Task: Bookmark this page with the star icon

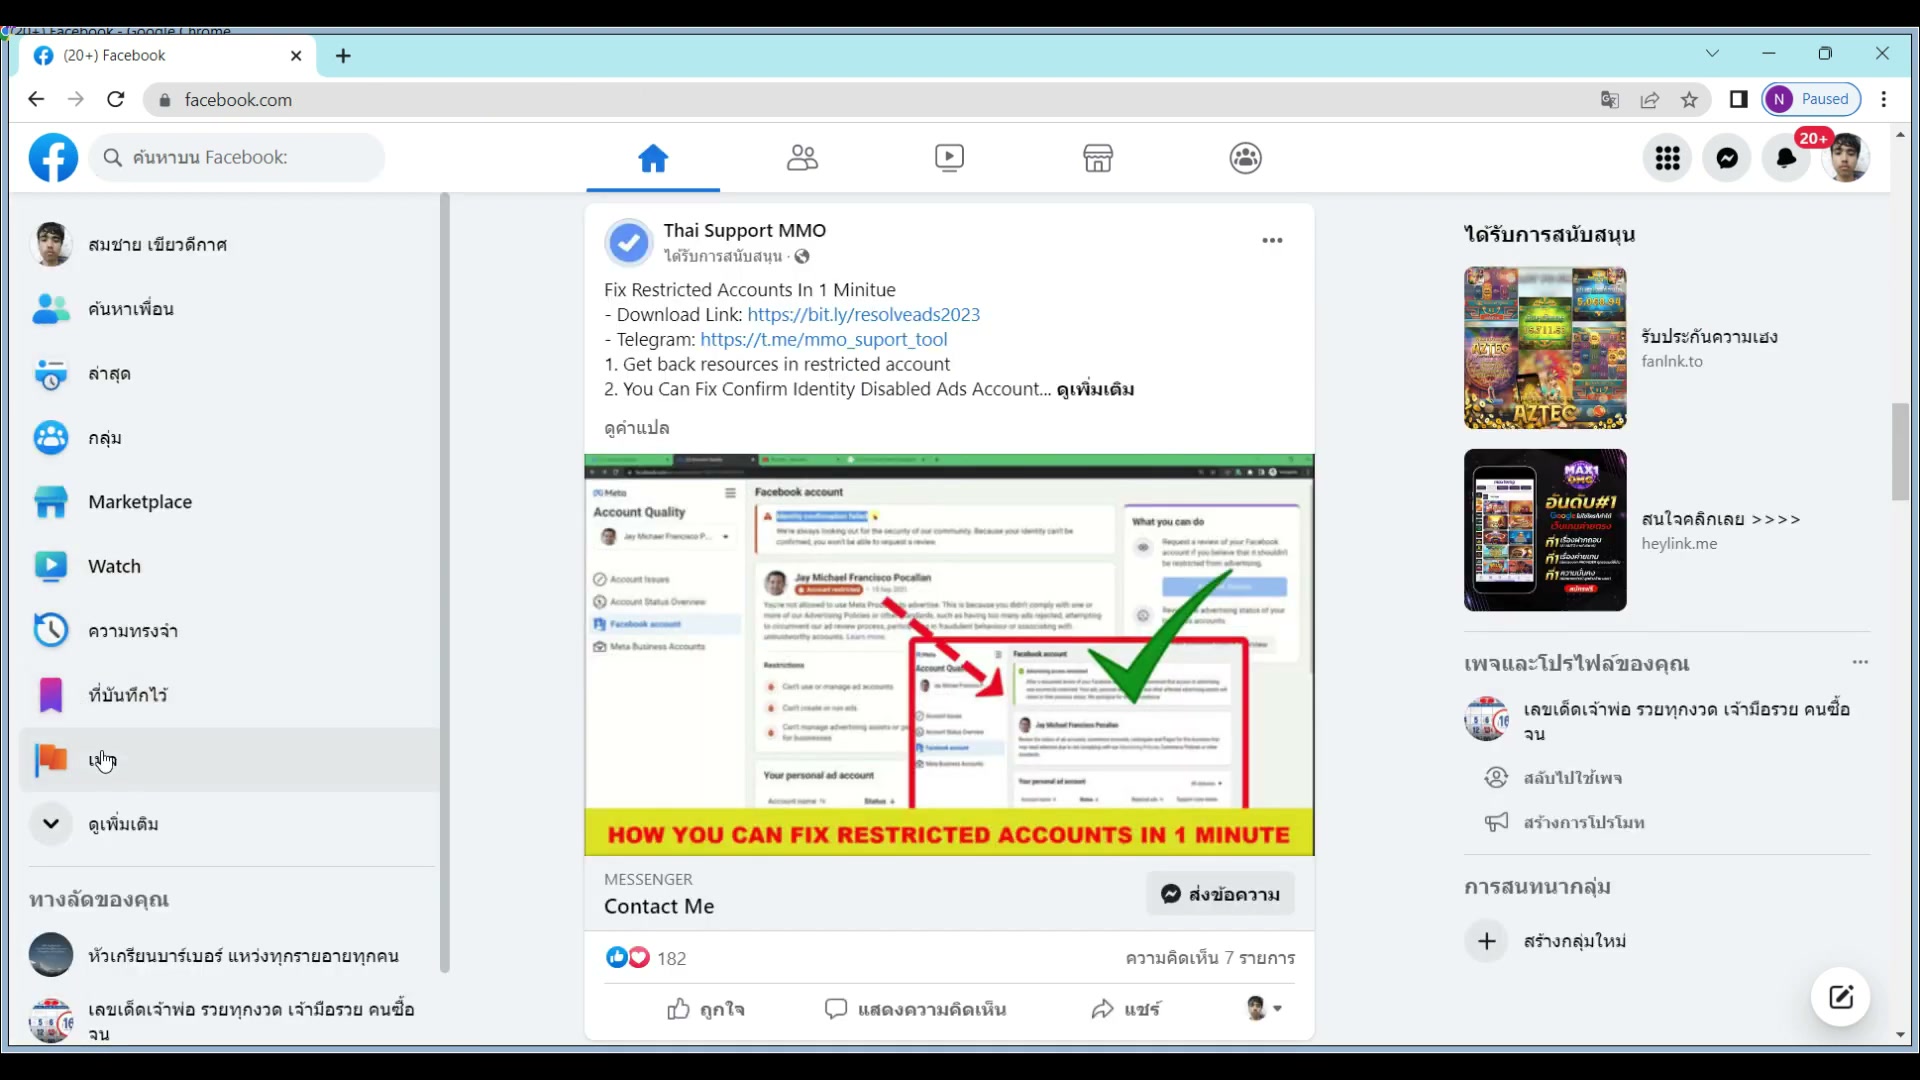Action: (1689, 100)
